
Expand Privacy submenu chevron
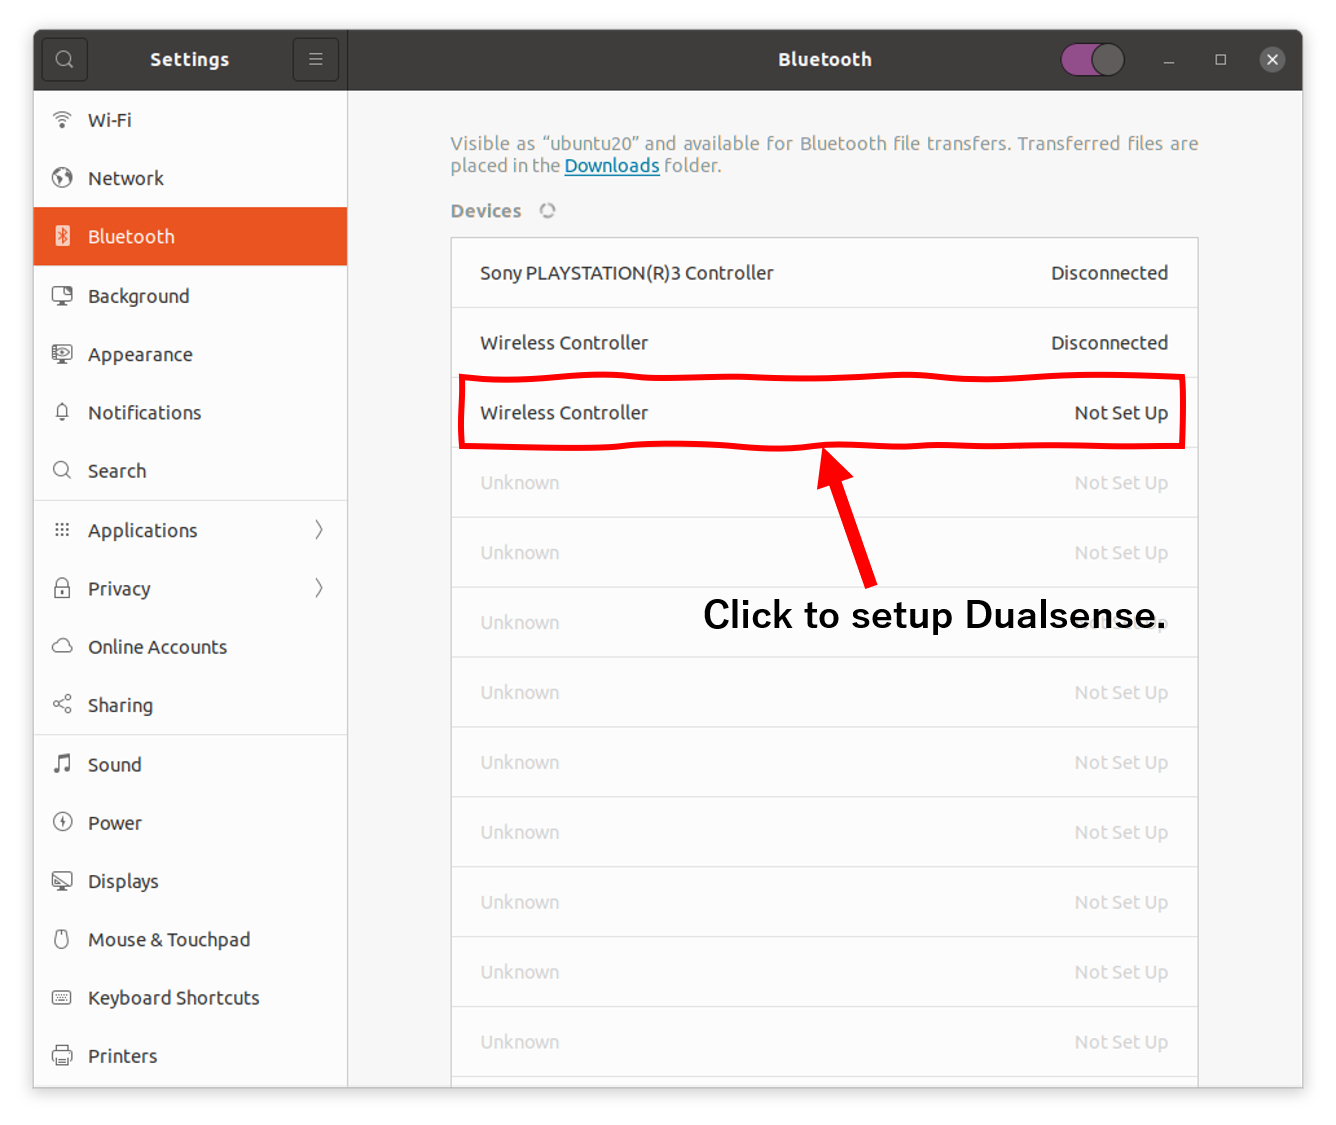[319, 588]
